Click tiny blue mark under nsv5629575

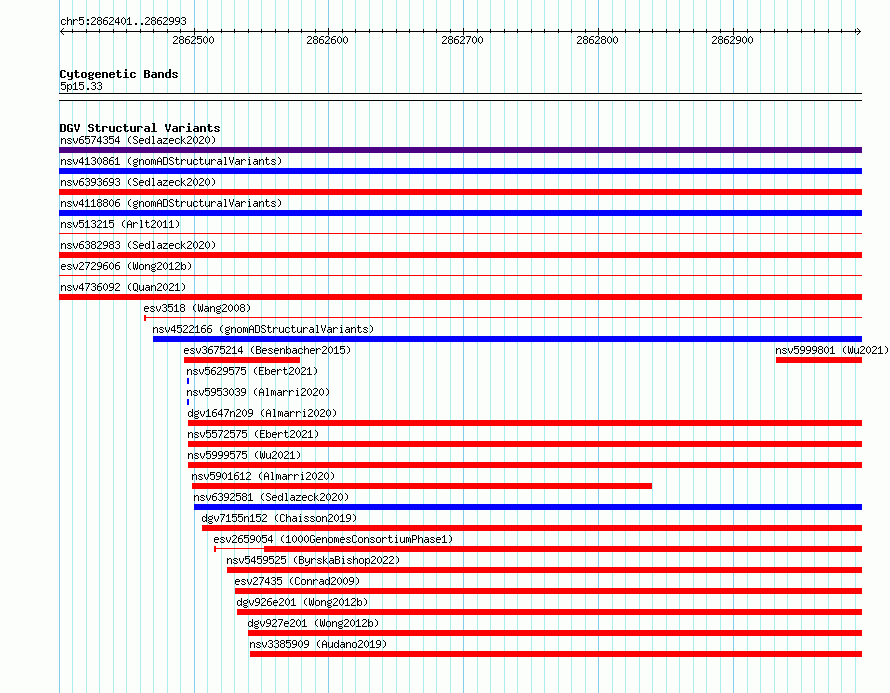tap(188, 381)
